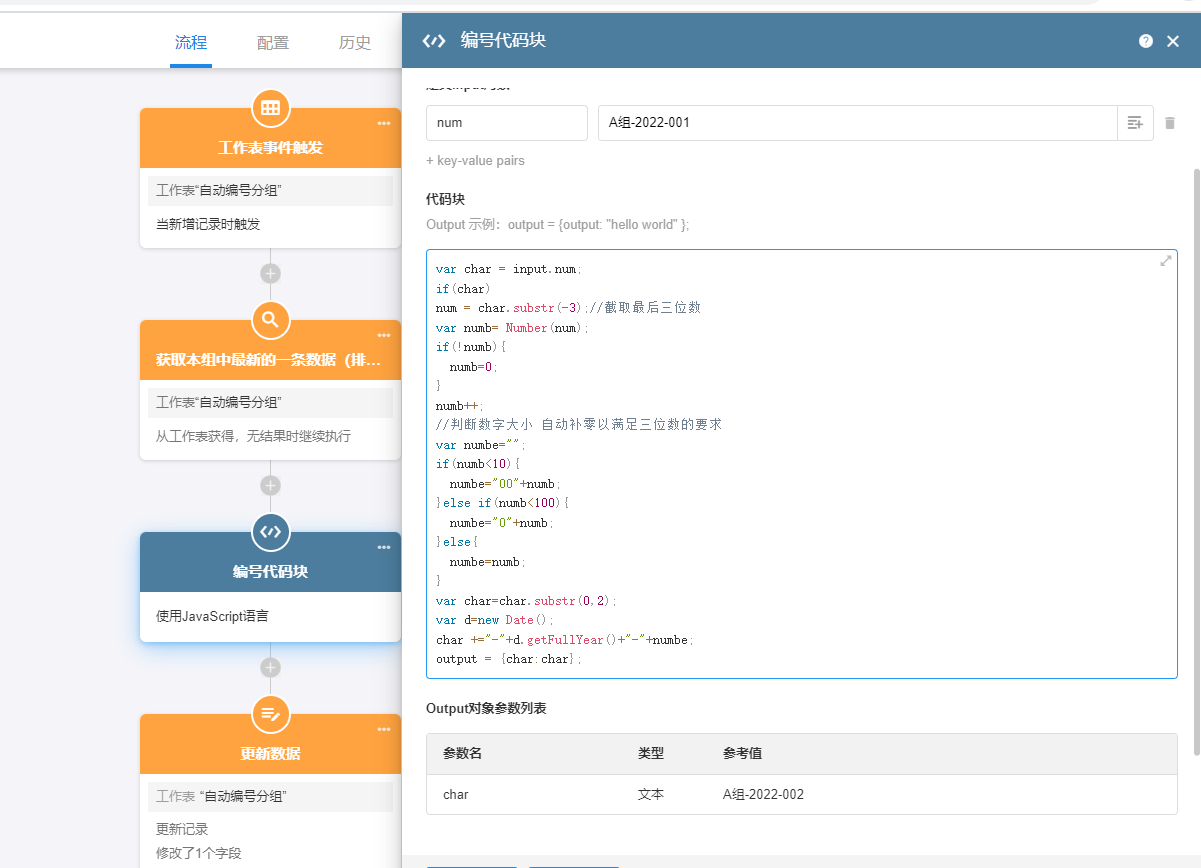Click the 工作表事件触发 table trigger icon
This screenshot has width=1201, height=868.
coord(270,108)
